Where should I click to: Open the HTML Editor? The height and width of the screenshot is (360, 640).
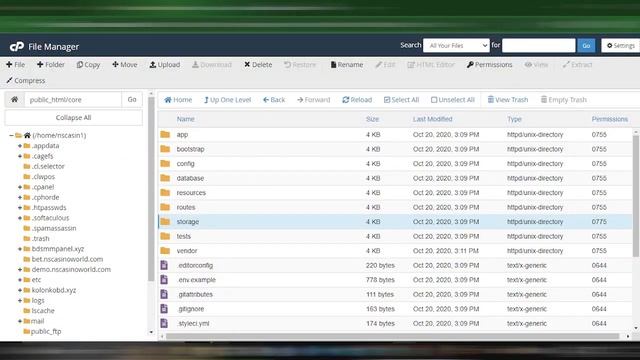[431, 64]
